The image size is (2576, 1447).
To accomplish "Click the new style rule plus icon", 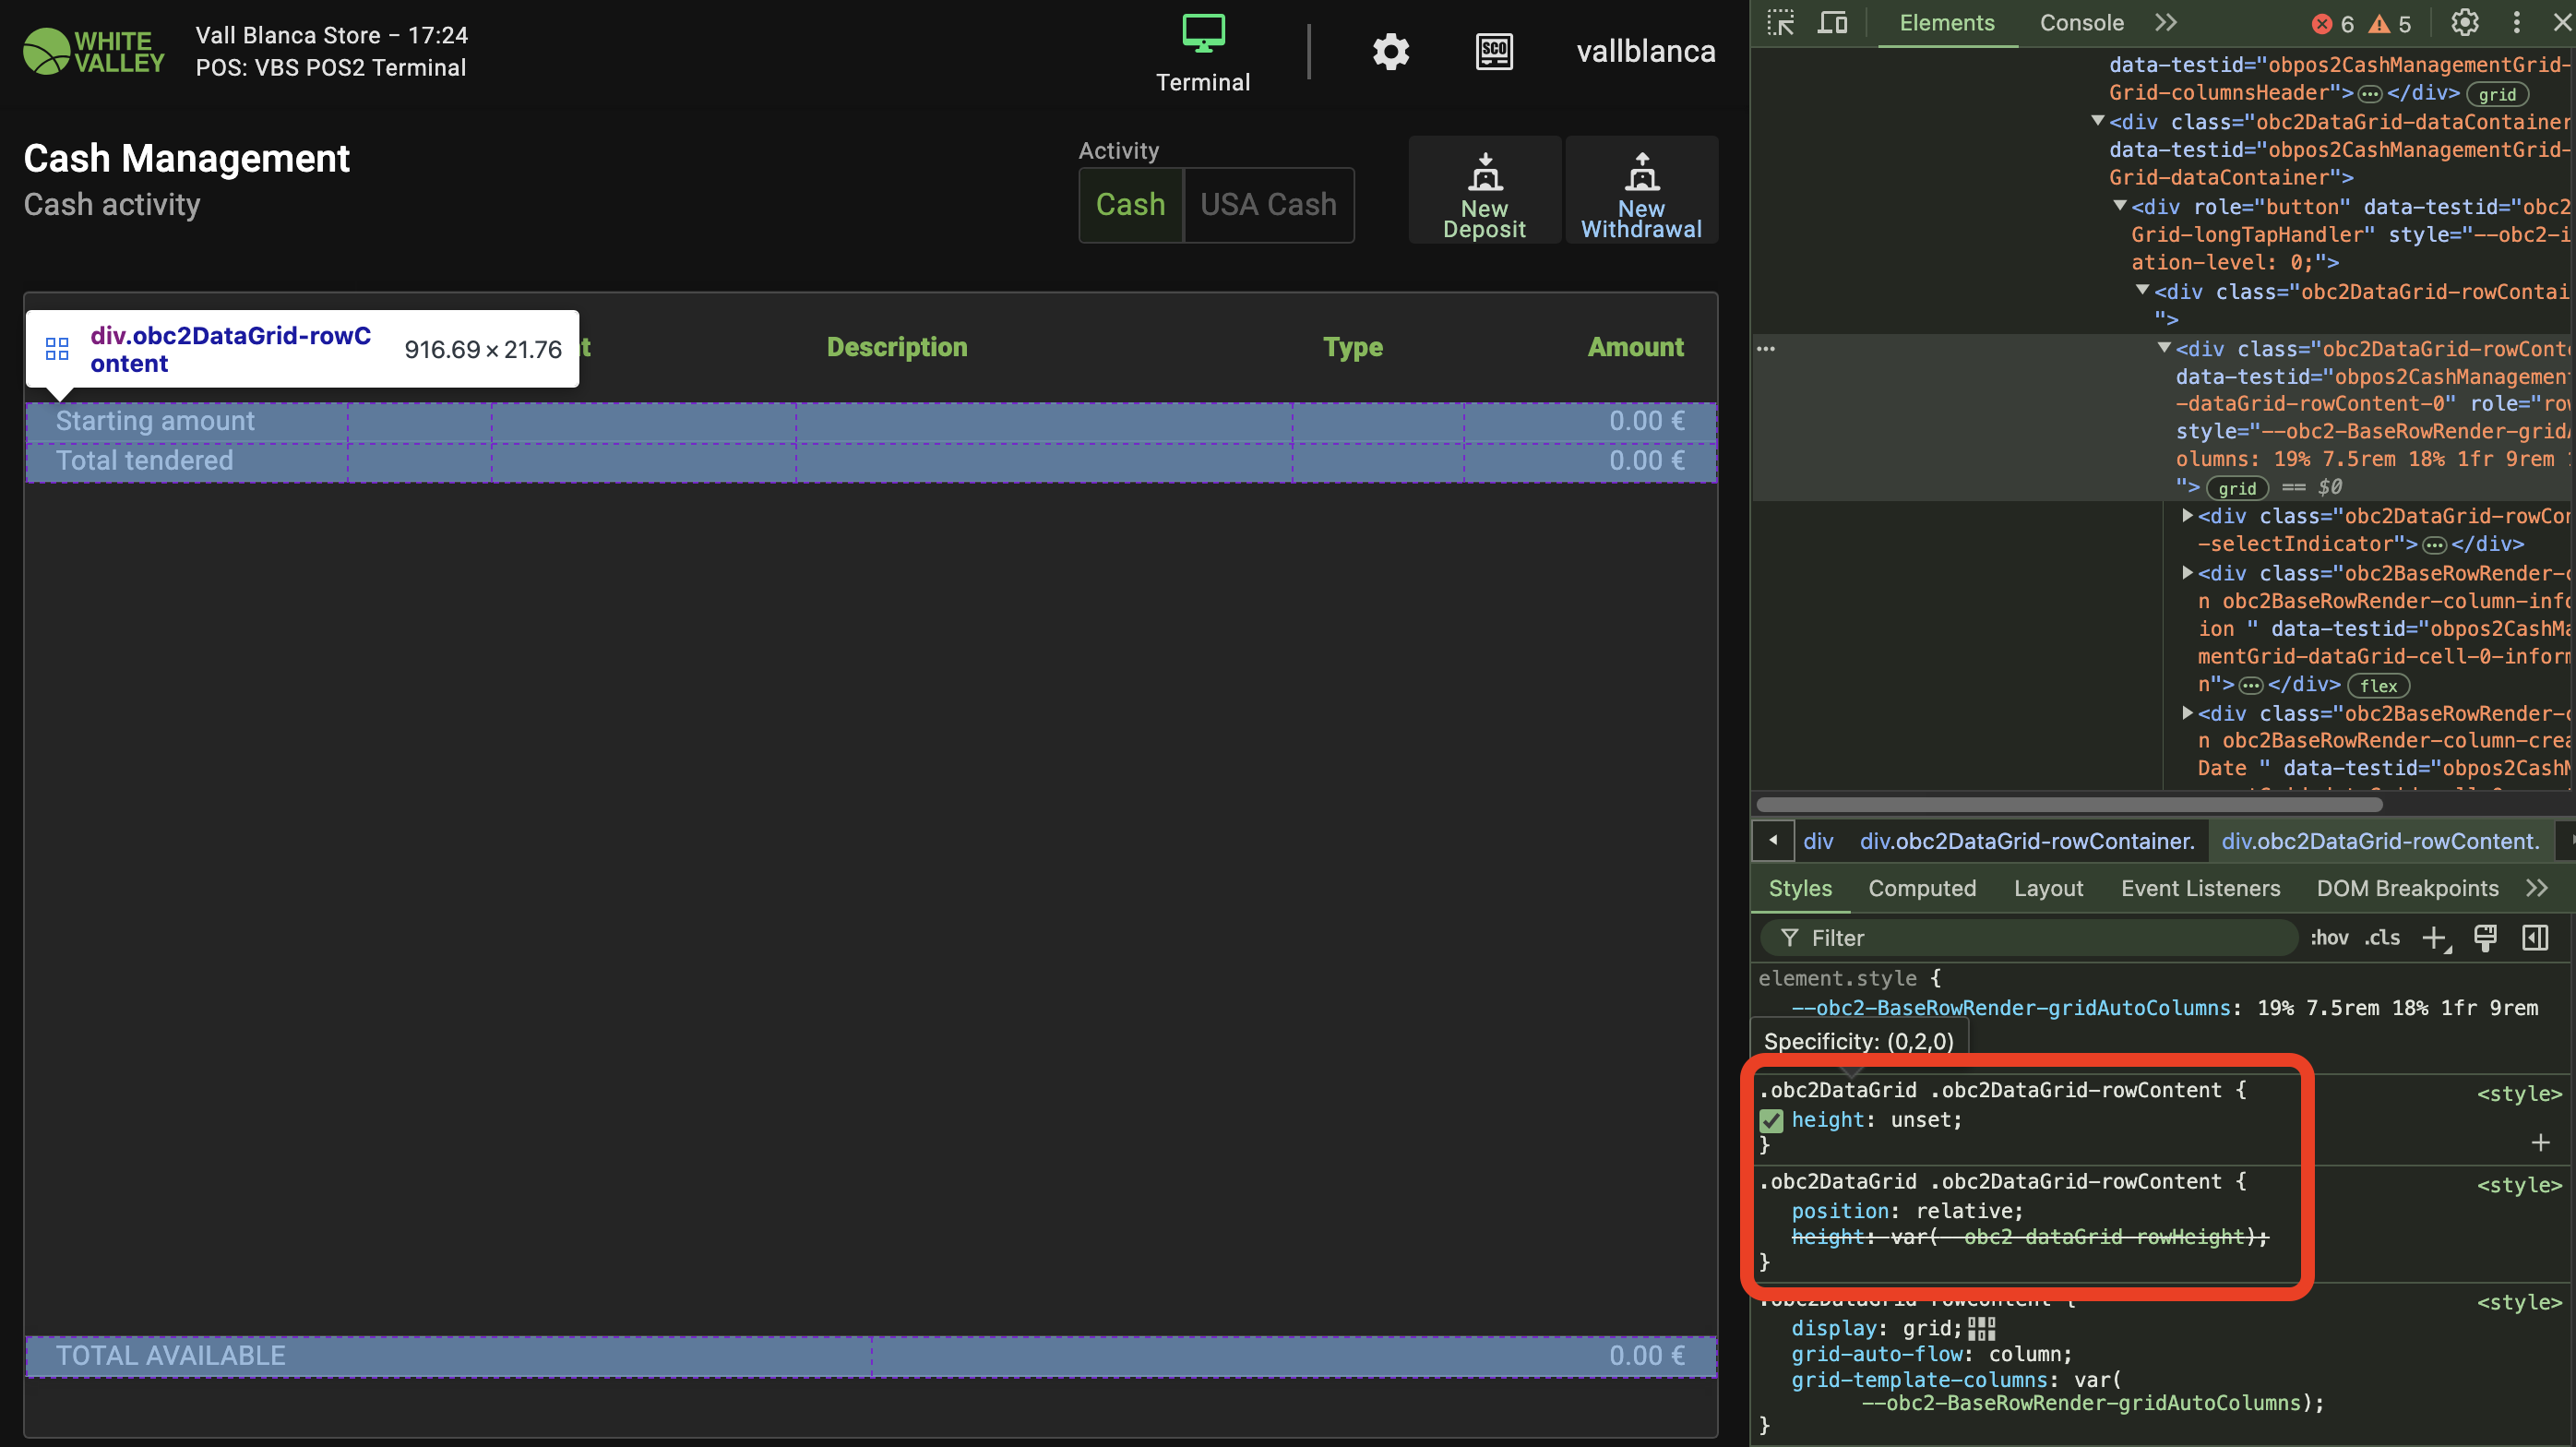I will coord(2434,938).
